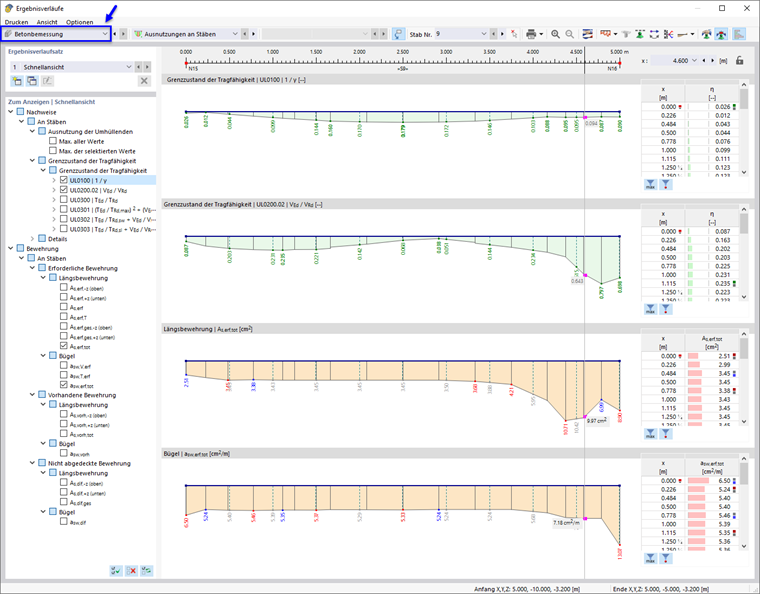Click the 2.51 value in the Längsbewehrung table
The image size is (760, 594).
click(x=724, y=356)
